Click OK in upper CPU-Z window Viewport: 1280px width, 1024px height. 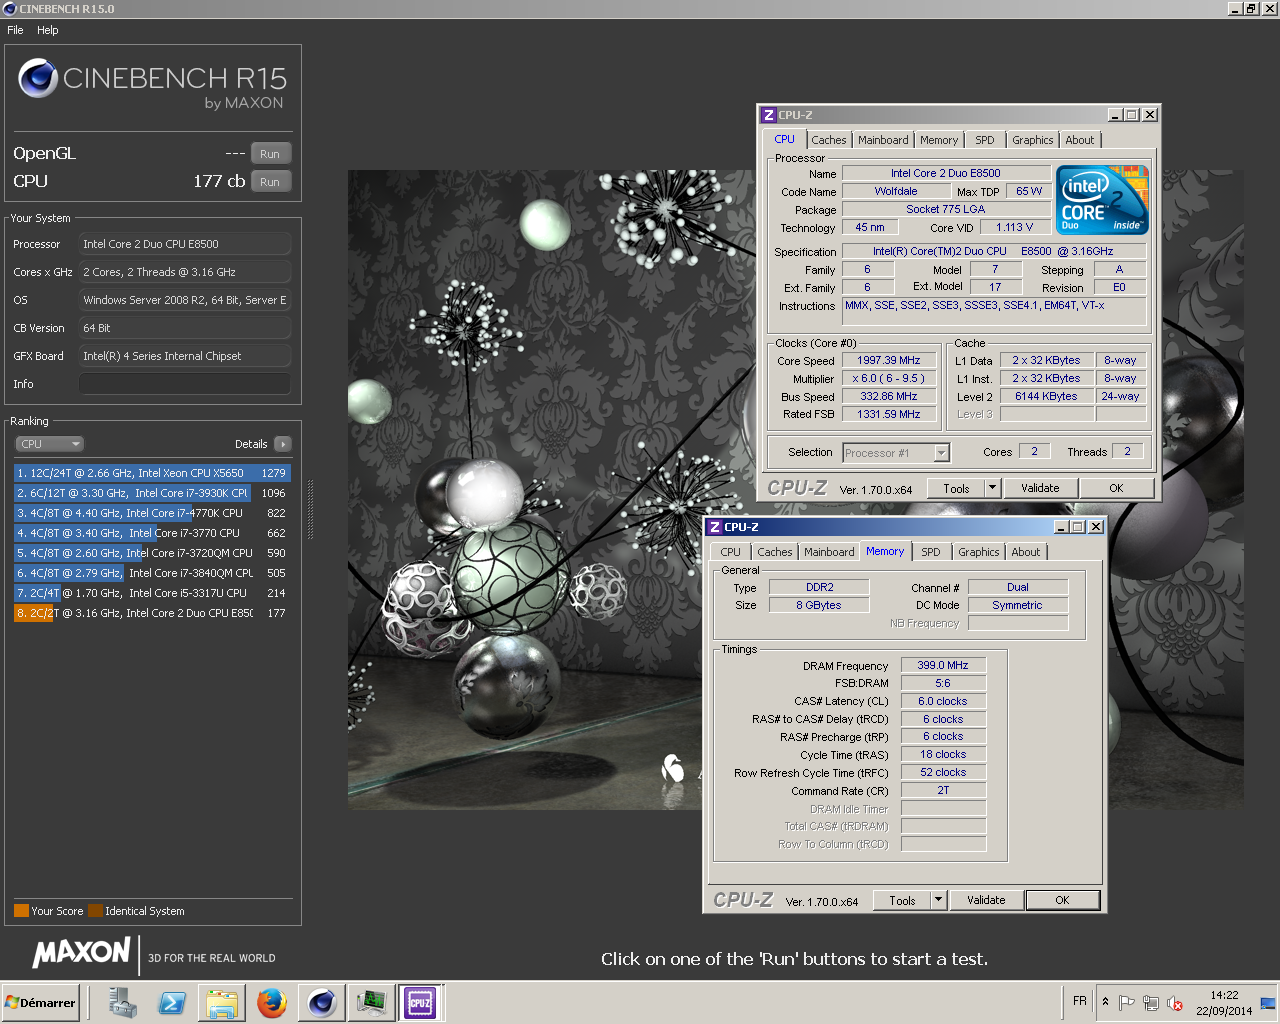tap(1116, 488)
